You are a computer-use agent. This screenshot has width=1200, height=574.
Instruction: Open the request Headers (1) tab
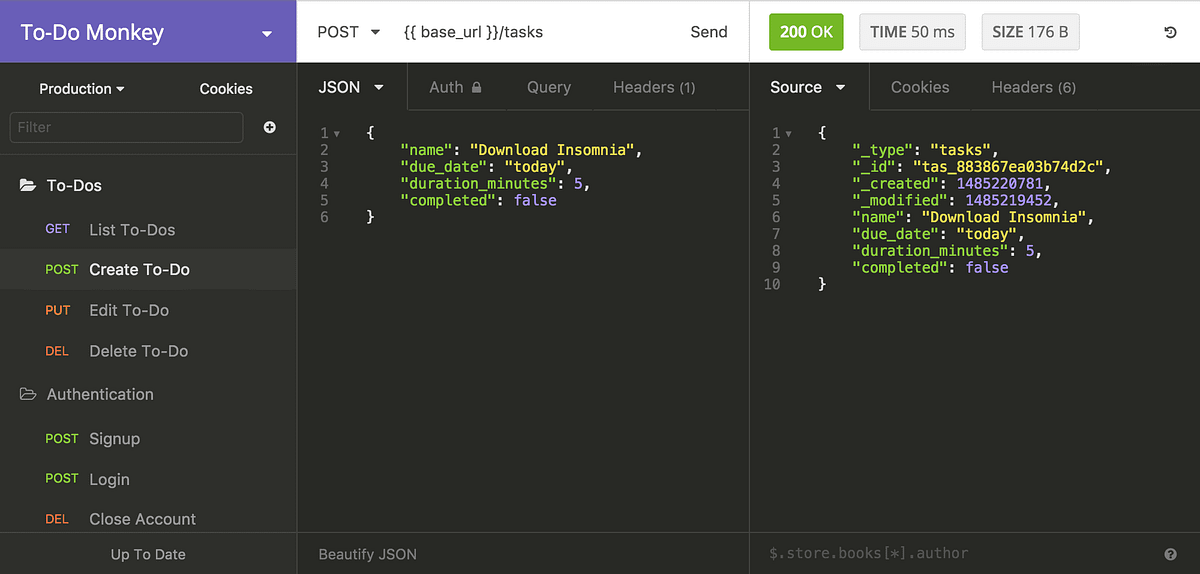(654, 87)
